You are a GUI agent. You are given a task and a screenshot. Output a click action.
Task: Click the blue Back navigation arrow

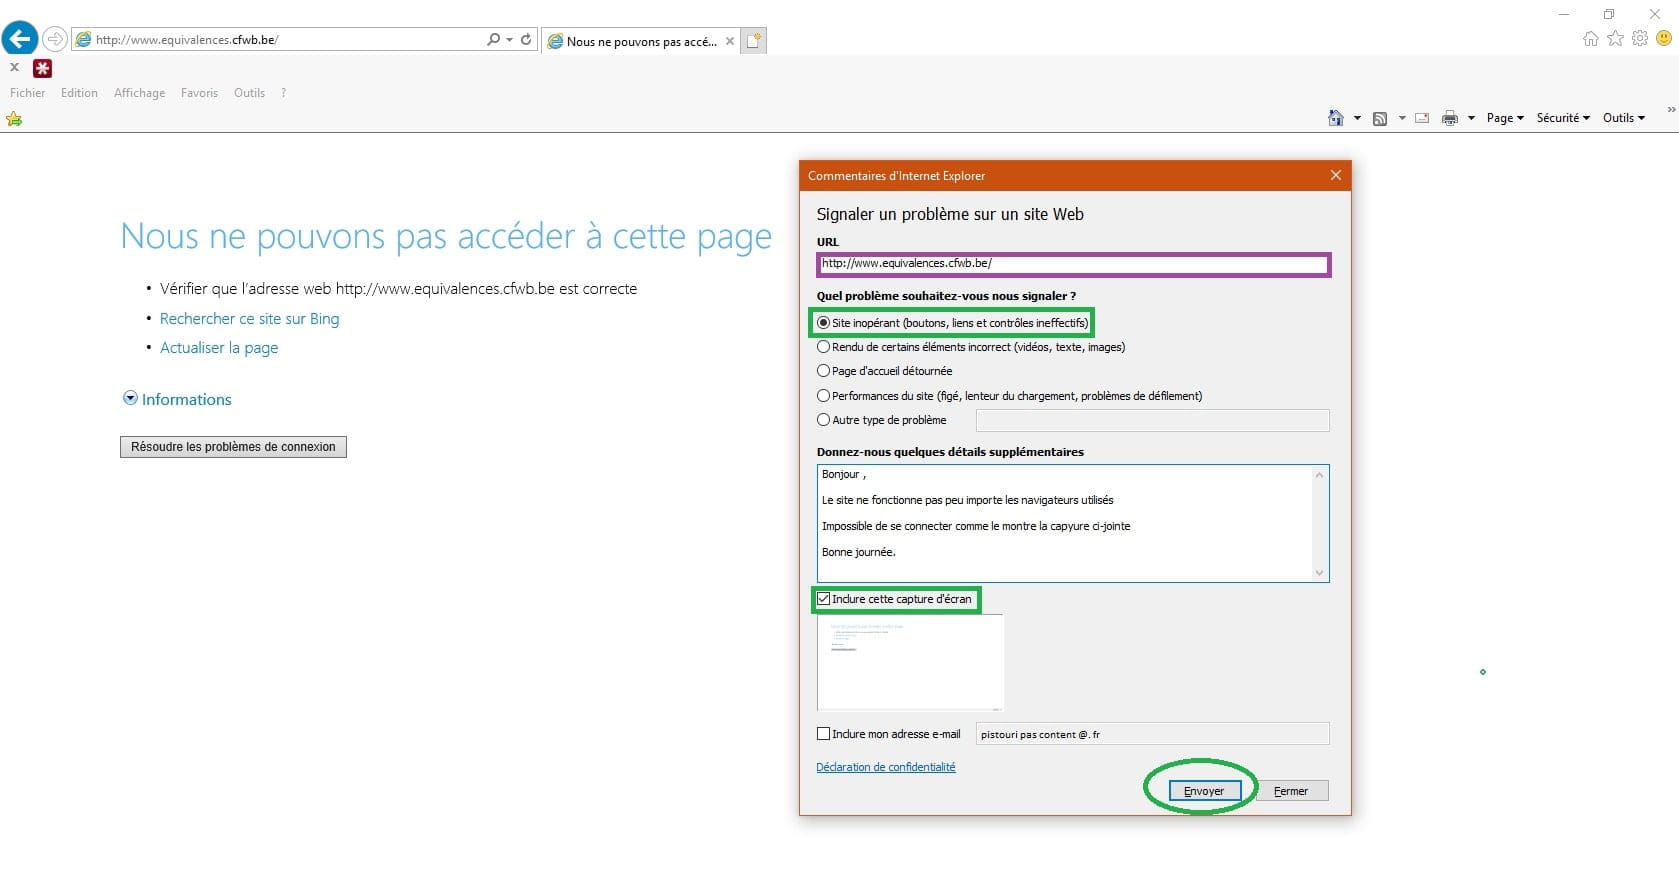(x=20, y=39)
